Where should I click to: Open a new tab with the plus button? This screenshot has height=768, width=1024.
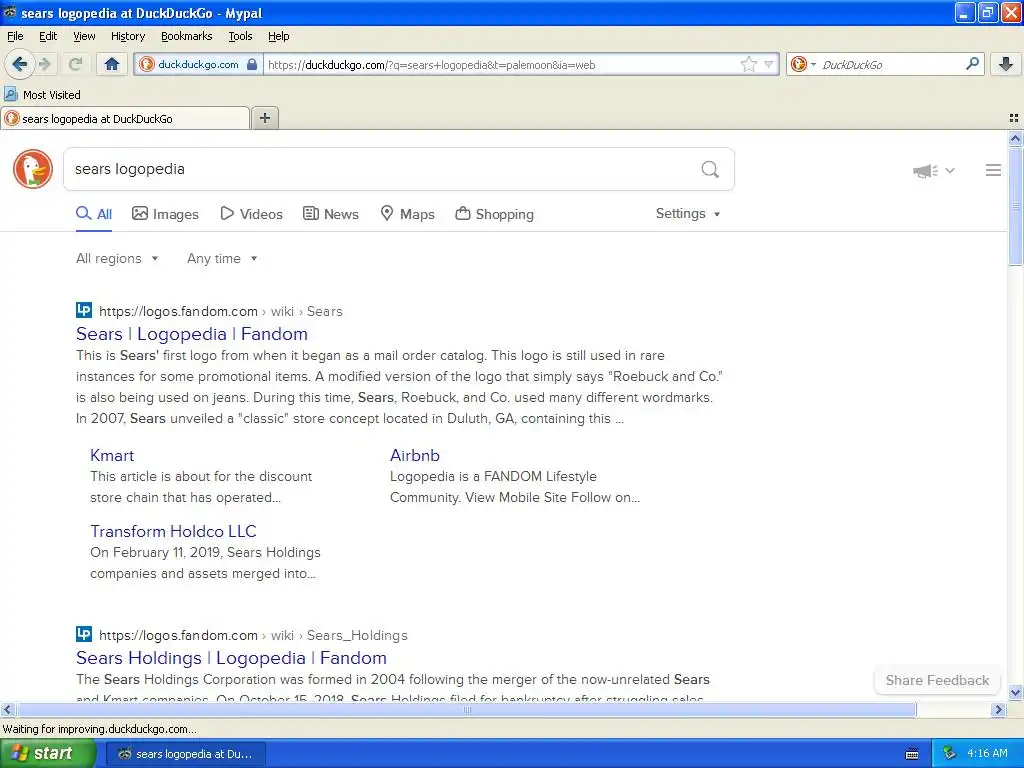pos(264,118)
